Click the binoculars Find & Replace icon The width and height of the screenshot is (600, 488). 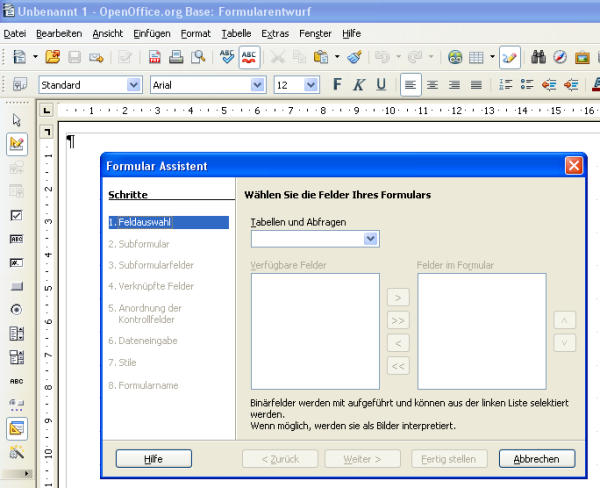(537, 58)
